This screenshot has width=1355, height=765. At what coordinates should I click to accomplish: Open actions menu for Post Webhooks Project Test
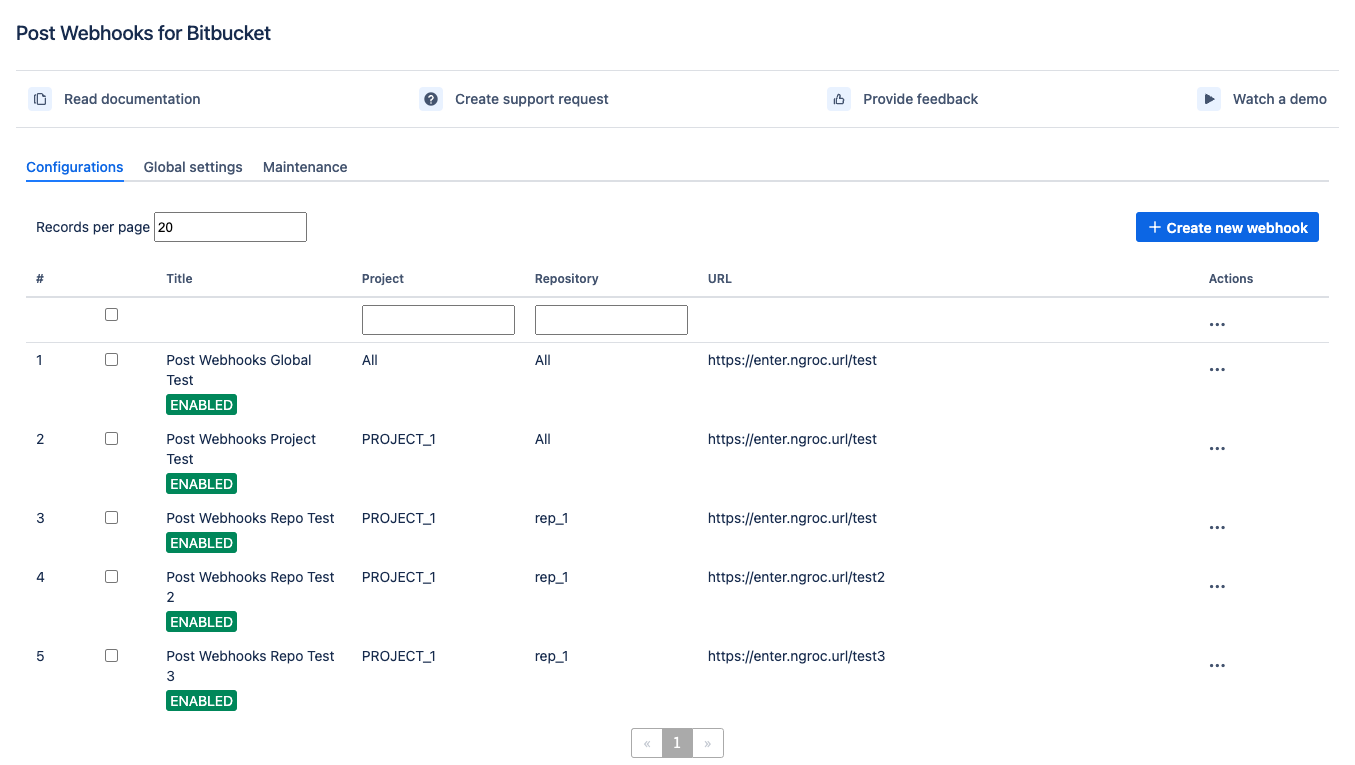[x=1217, y=449]
